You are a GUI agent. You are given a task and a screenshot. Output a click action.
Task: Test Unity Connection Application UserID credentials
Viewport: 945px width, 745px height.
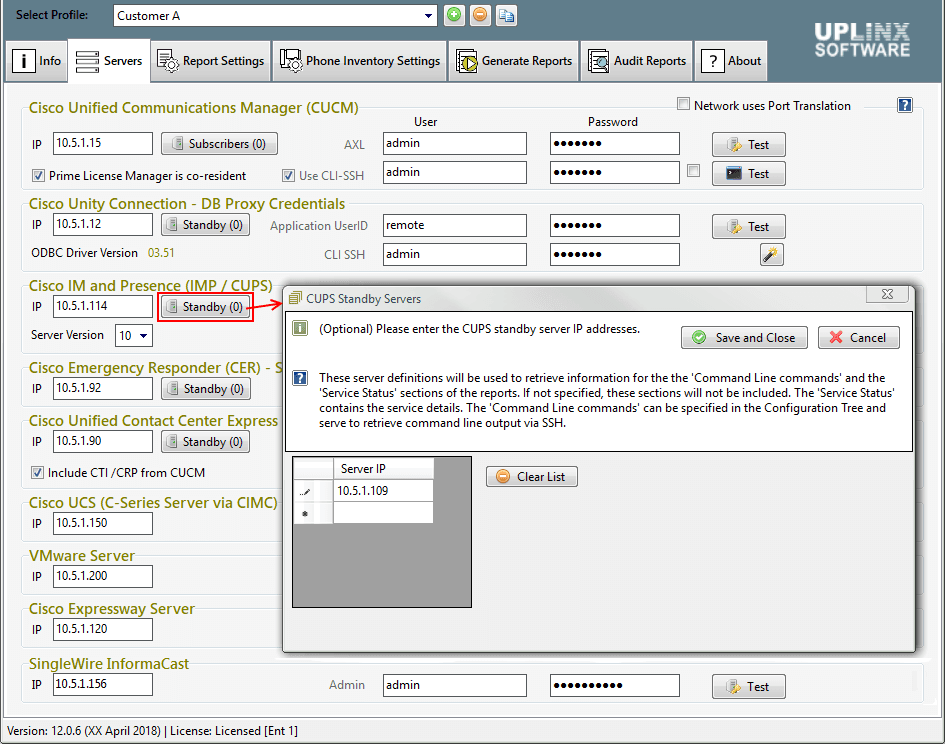tap(749, 227)
